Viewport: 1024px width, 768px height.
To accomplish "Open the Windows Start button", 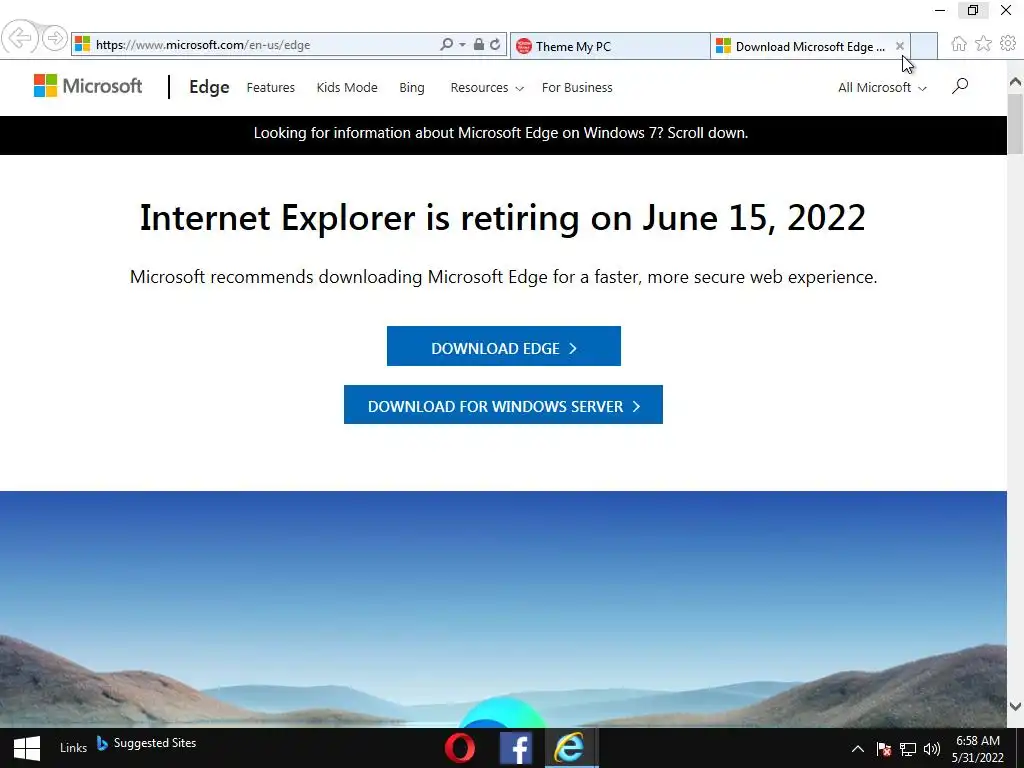I will click(27, 748).
